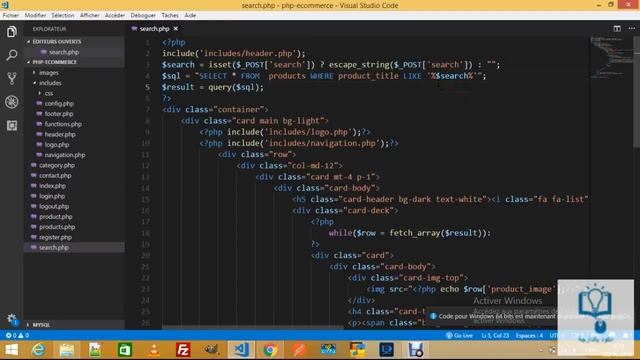
Task: Change the Espaces indentation setting
Action: point(529,335)
